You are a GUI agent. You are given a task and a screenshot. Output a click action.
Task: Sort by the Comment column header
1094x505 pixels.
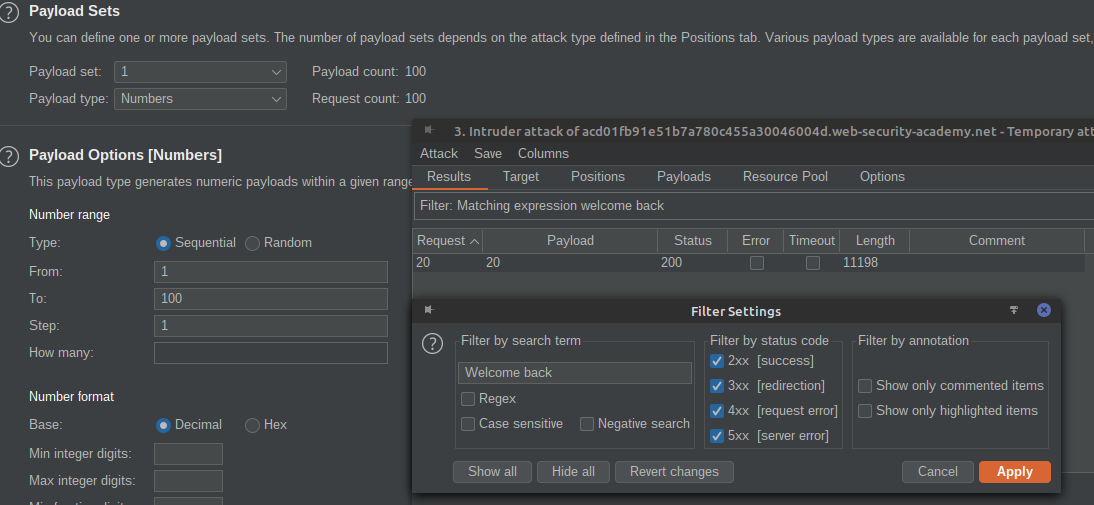click(996, 241)
